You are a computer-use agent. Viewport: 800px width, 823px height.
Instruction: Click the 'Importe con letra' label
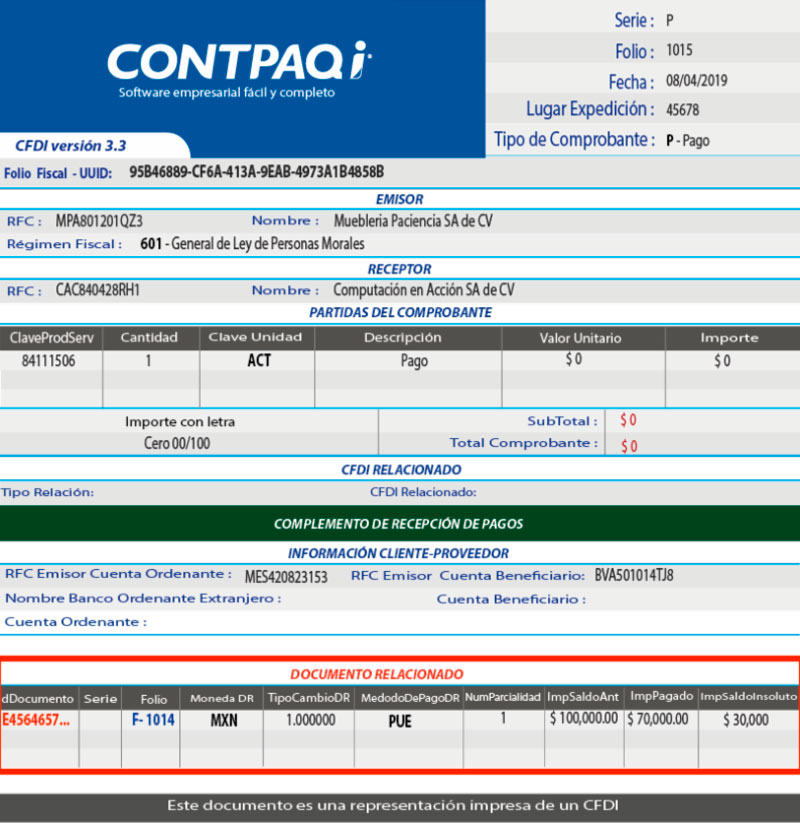(x=180, y=422)
